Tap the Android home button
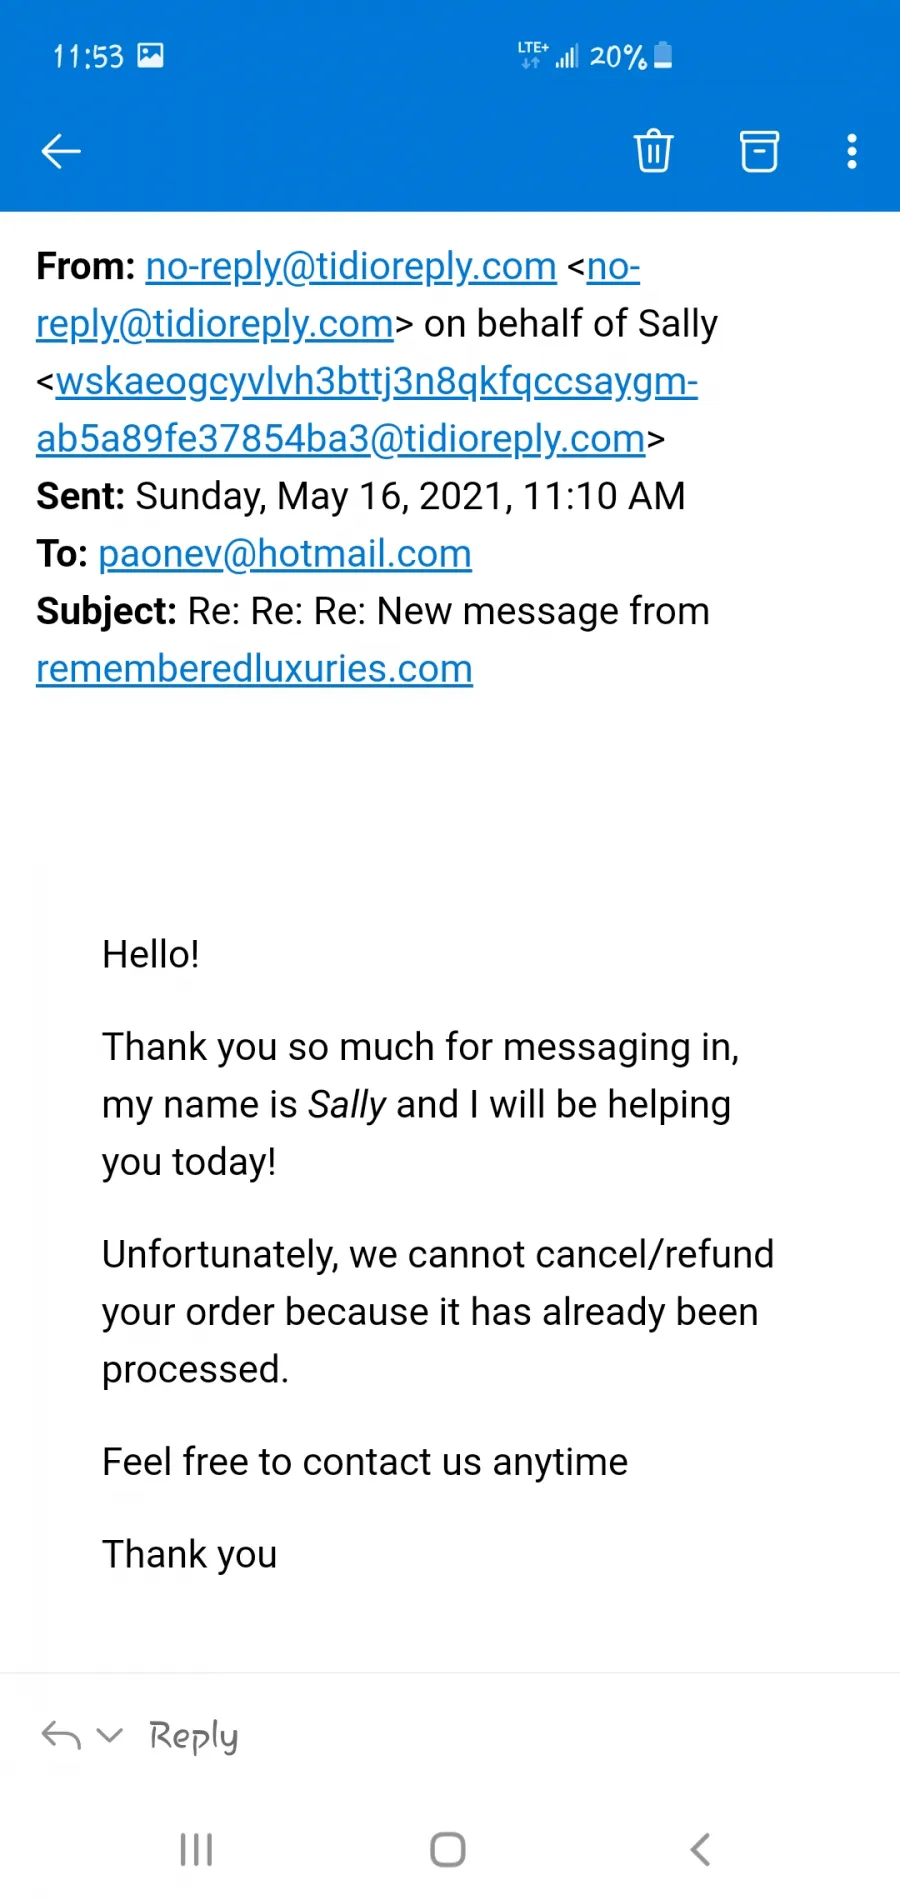 448,1849
